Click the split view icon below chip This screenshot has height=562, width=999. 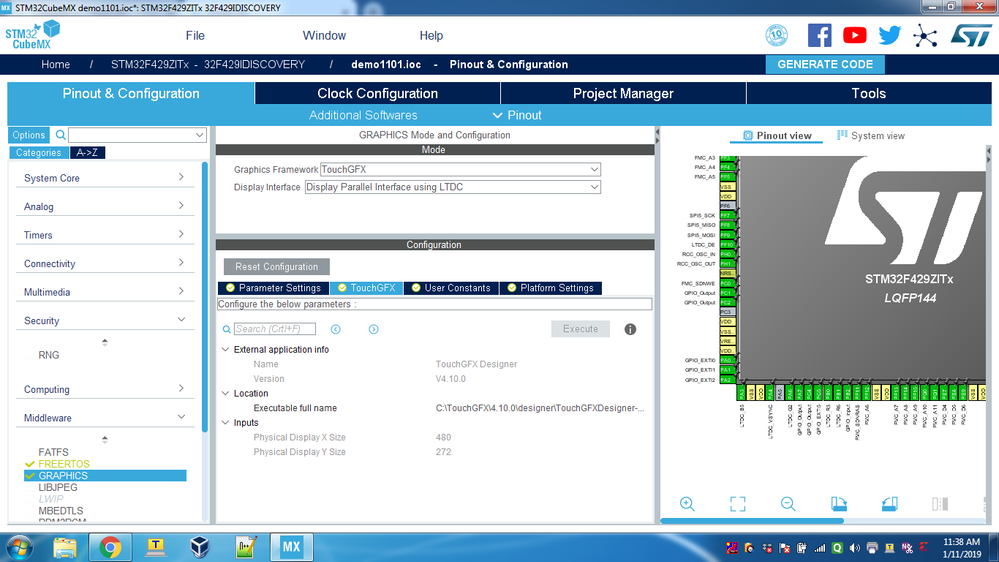tap(940, 504)
